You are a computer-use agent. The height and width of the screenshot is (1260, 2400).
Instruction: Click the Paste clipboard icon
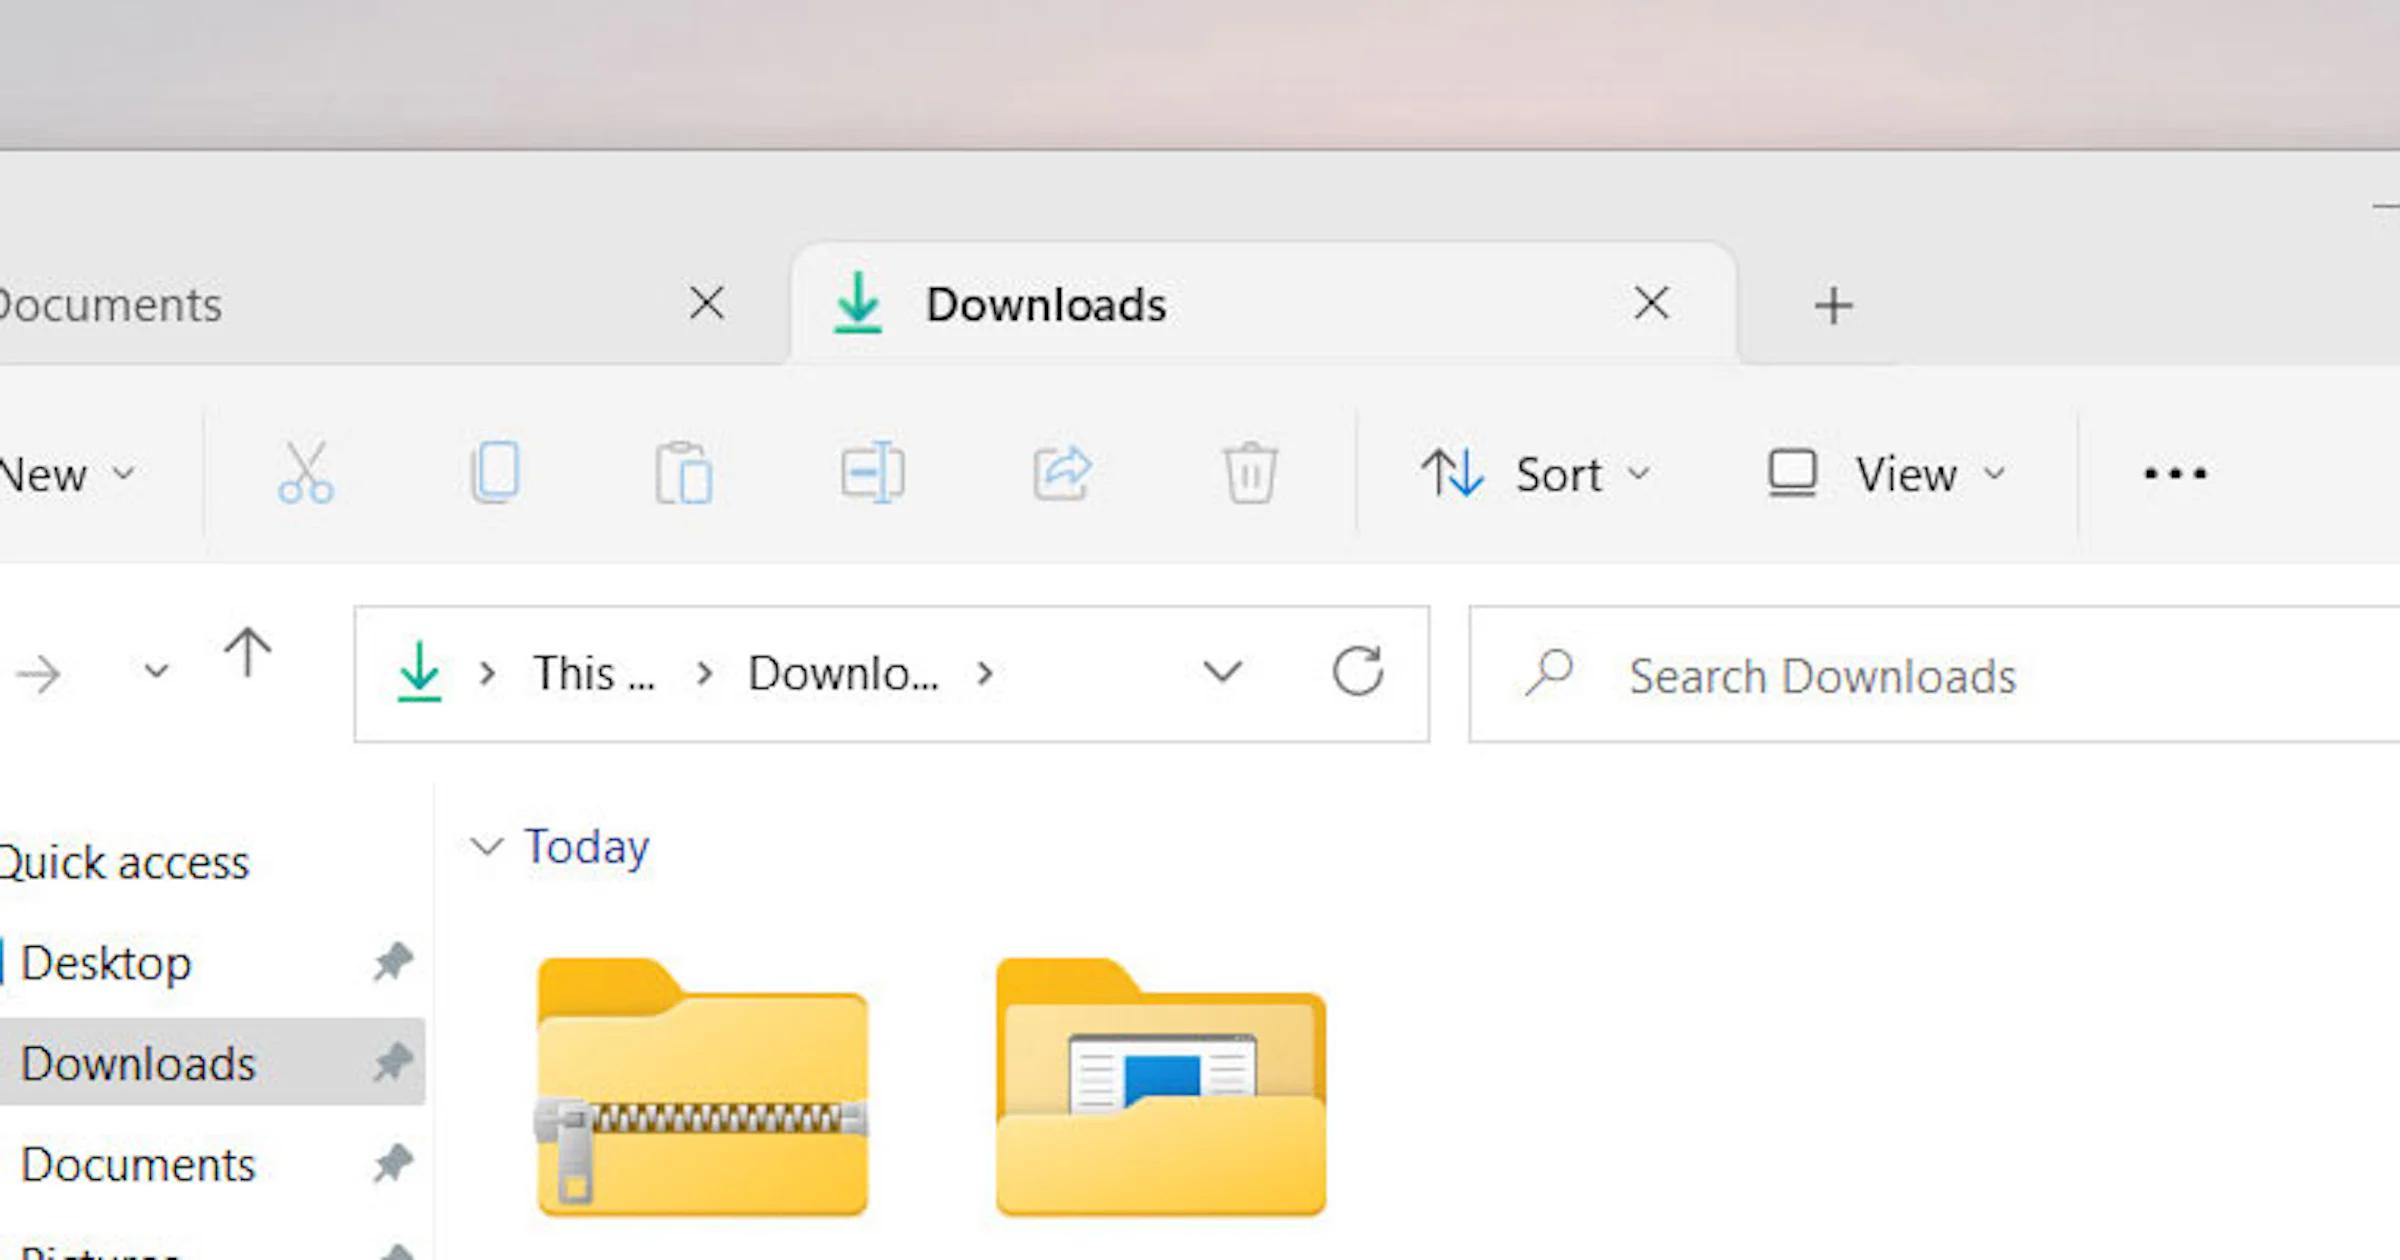pyautogui.click(x=684, y=472)
